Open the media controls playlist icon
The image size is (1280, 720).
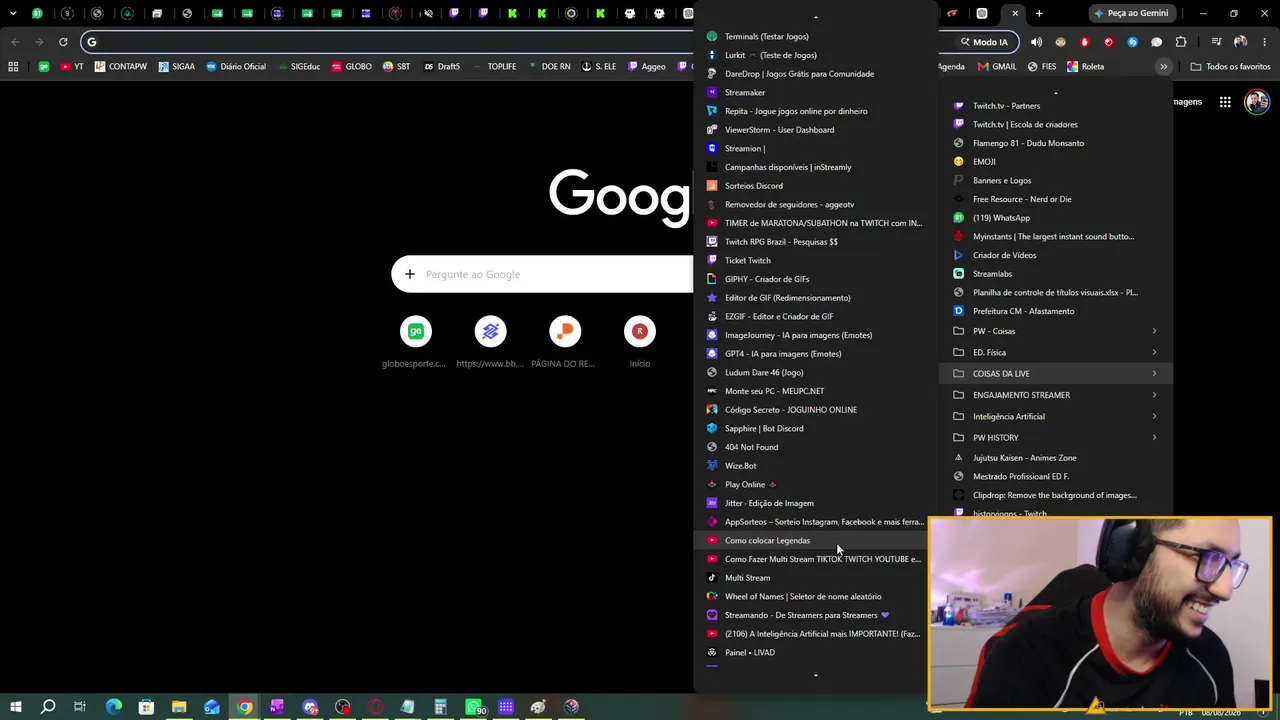[x=1216, y=42]
